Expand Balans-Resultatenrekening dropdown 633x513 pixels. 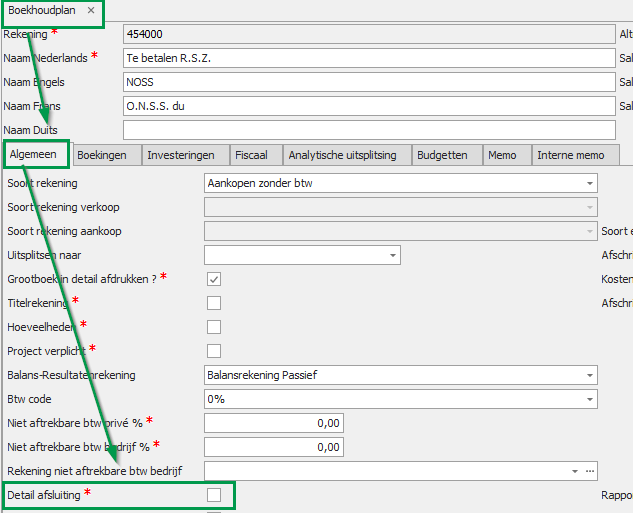pyautogui.click(x=589, y=376)
